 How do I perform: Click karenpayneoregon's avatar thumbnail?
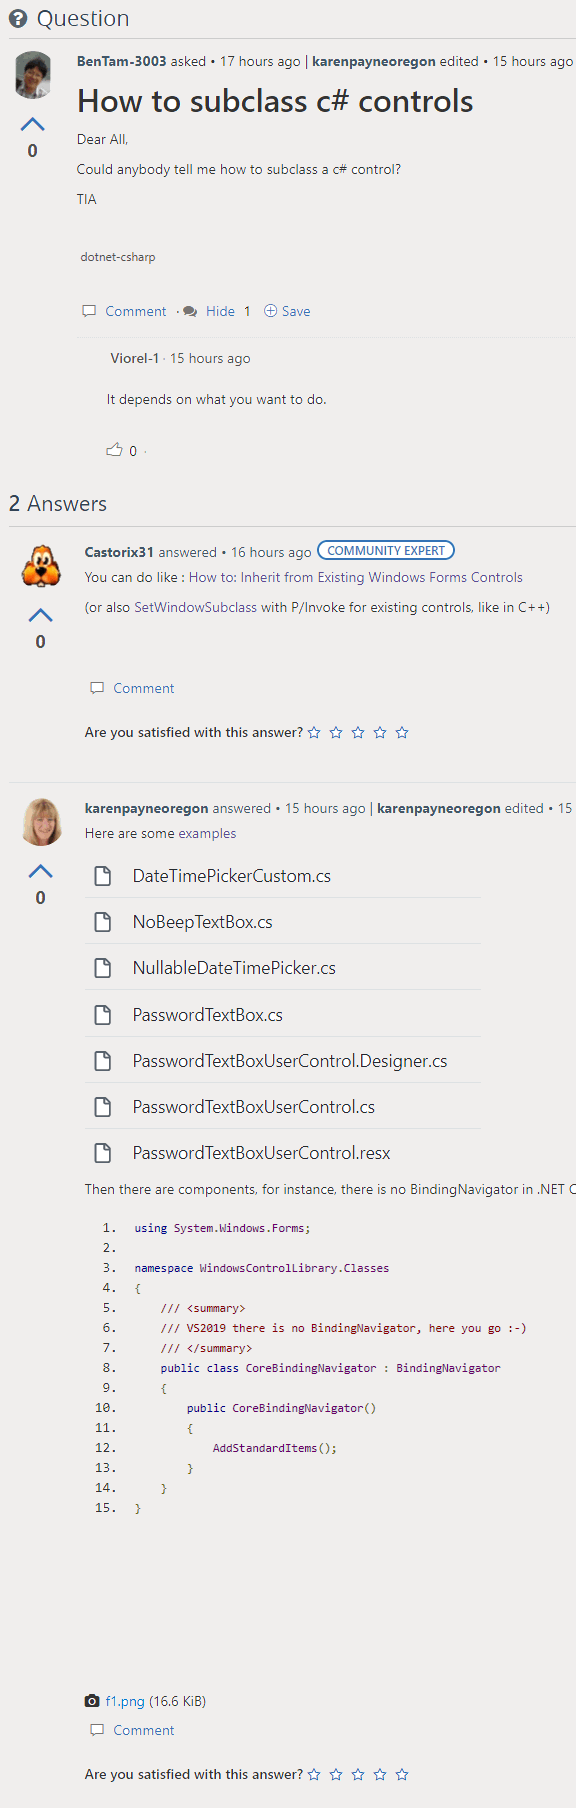point(41,821)
